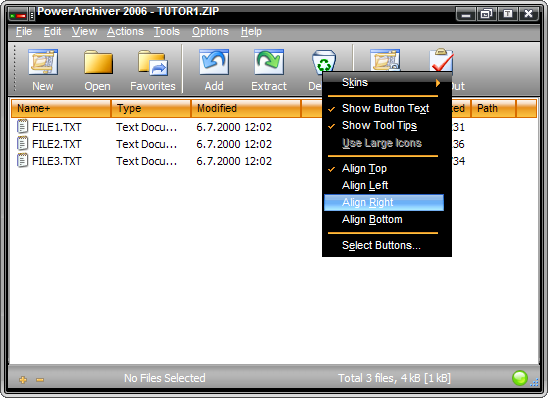Screen dimensions: 548x398
Task: Sort files by the Modified column header
Action: click(246, 108)
